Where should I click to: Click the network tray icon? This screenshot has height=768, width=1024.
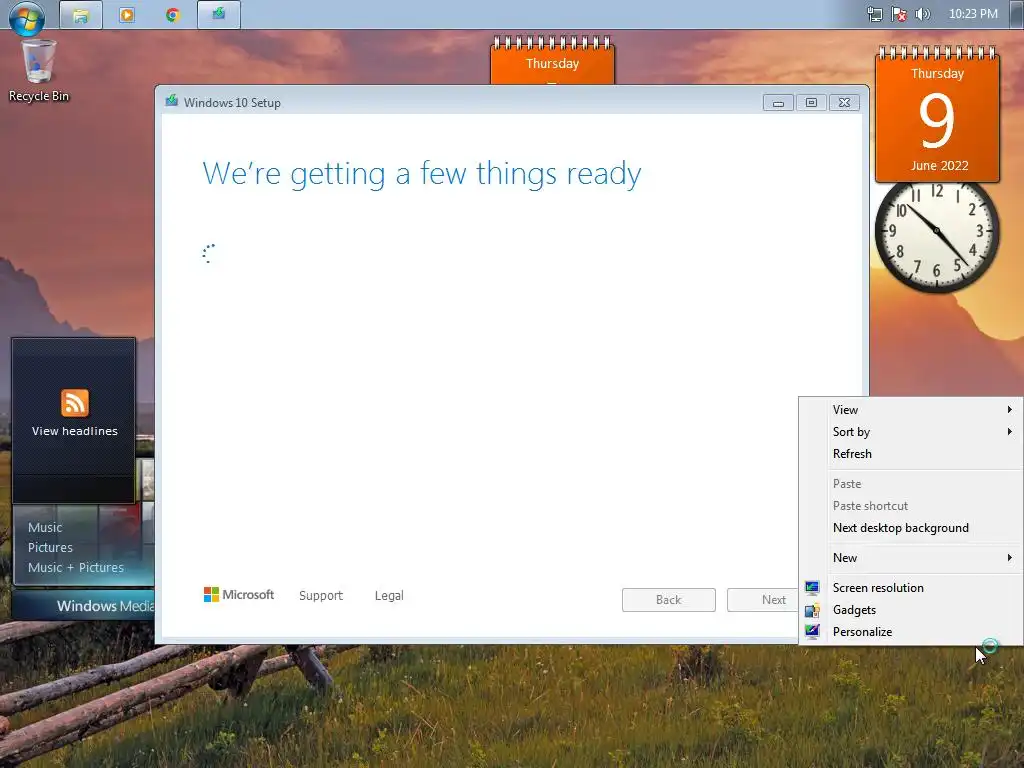874,14
